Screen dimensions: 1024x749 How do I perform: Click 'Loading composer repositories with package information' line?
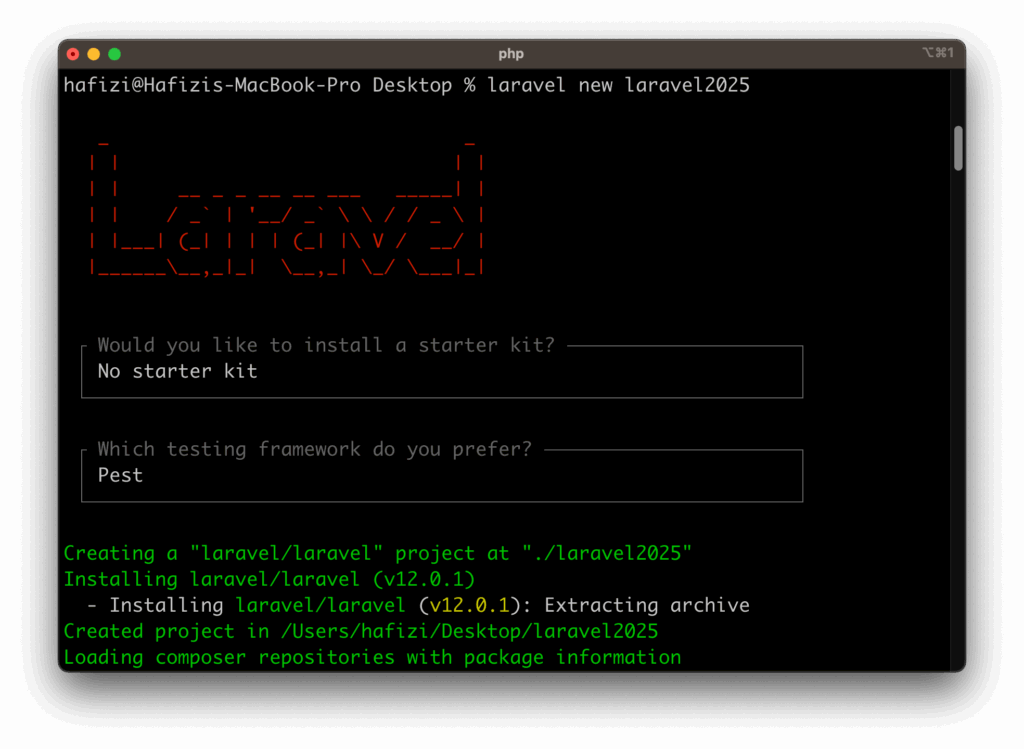[372, 658]
